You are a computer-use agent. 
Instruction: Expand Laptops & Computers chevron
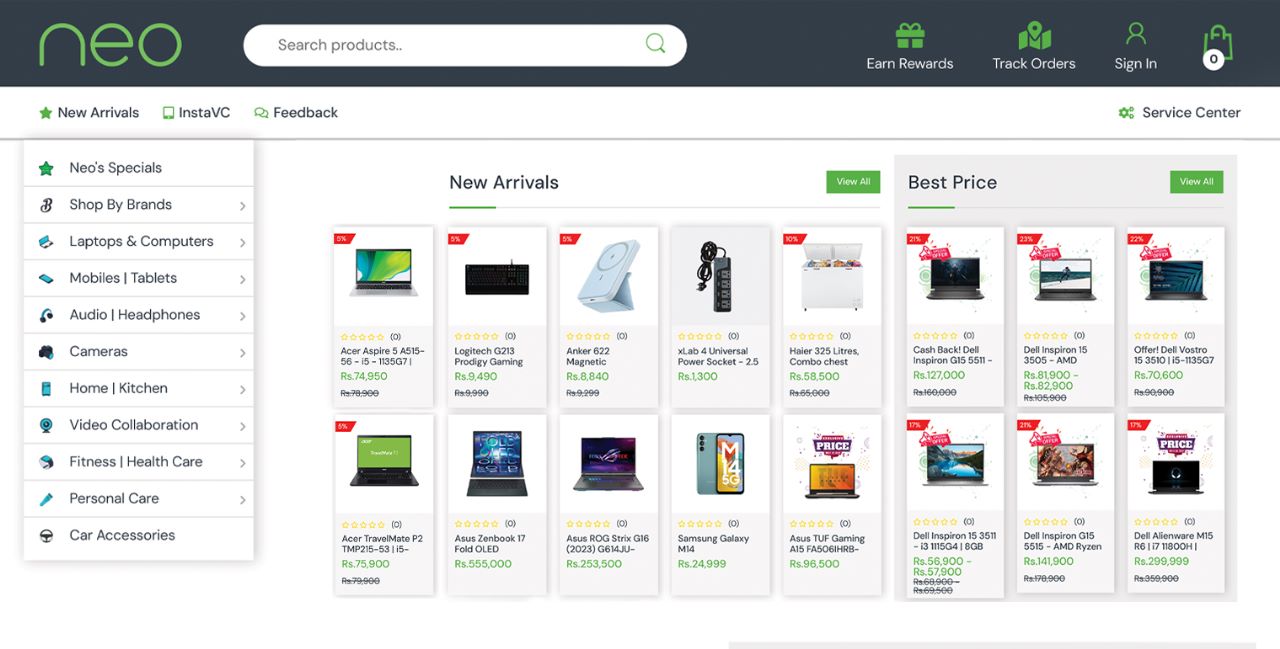pos(242,243)
